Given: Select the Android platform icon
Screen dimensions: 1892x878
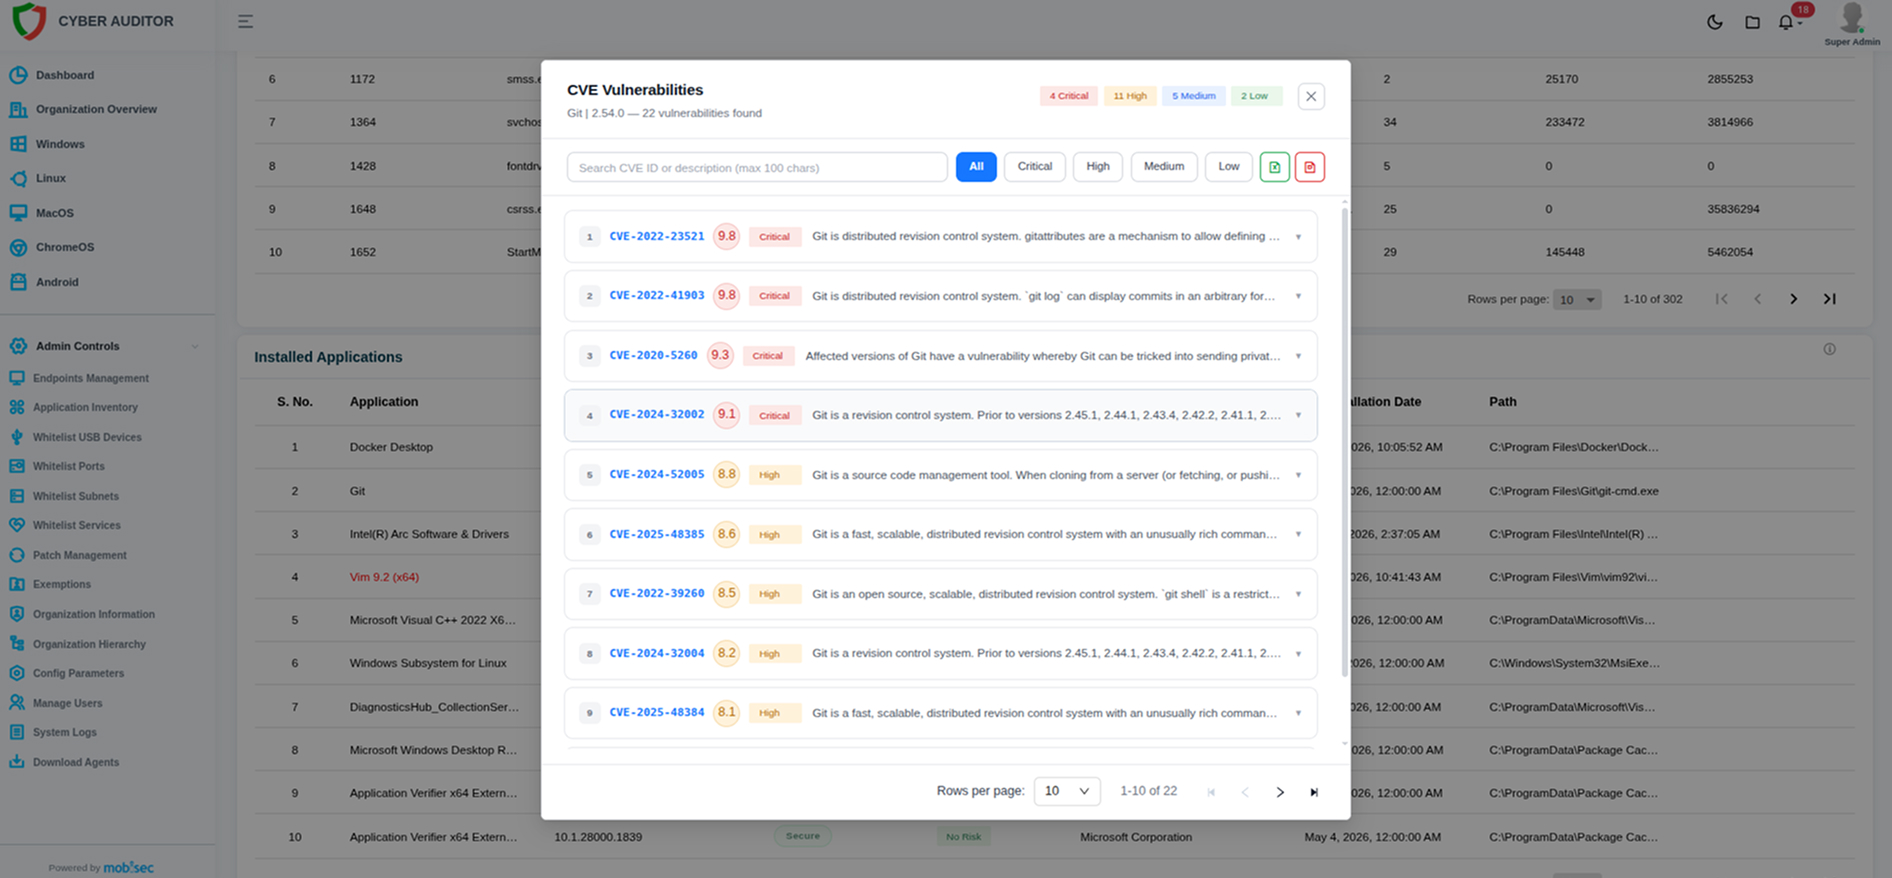Looking at the screenshot, I should coord(18,282).
